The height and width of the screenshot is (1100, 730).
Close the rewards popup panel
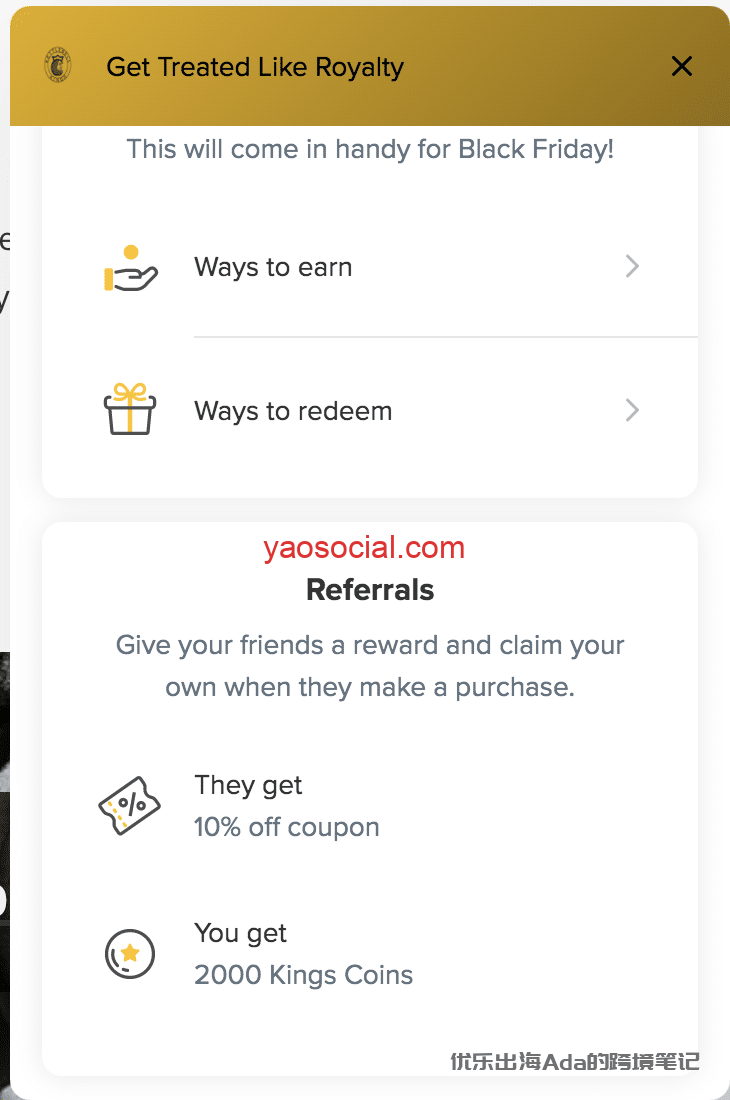coord(681,67)
